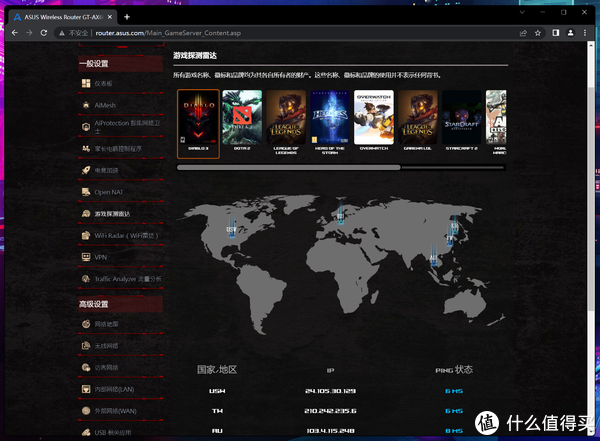Reload the router page

click(x=44, y=33)
